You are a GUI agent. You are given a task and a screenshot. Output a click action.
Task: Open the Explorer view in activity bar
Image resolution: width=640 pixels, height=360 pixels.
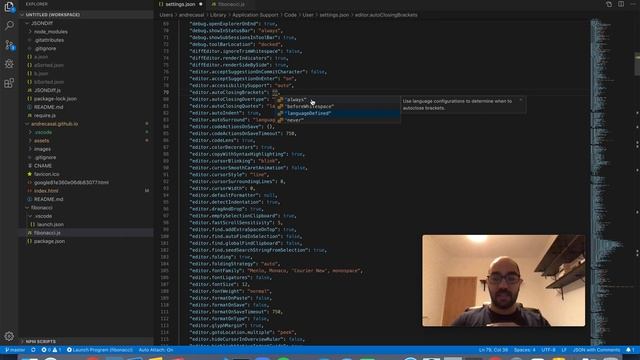[x=9, y=7]
